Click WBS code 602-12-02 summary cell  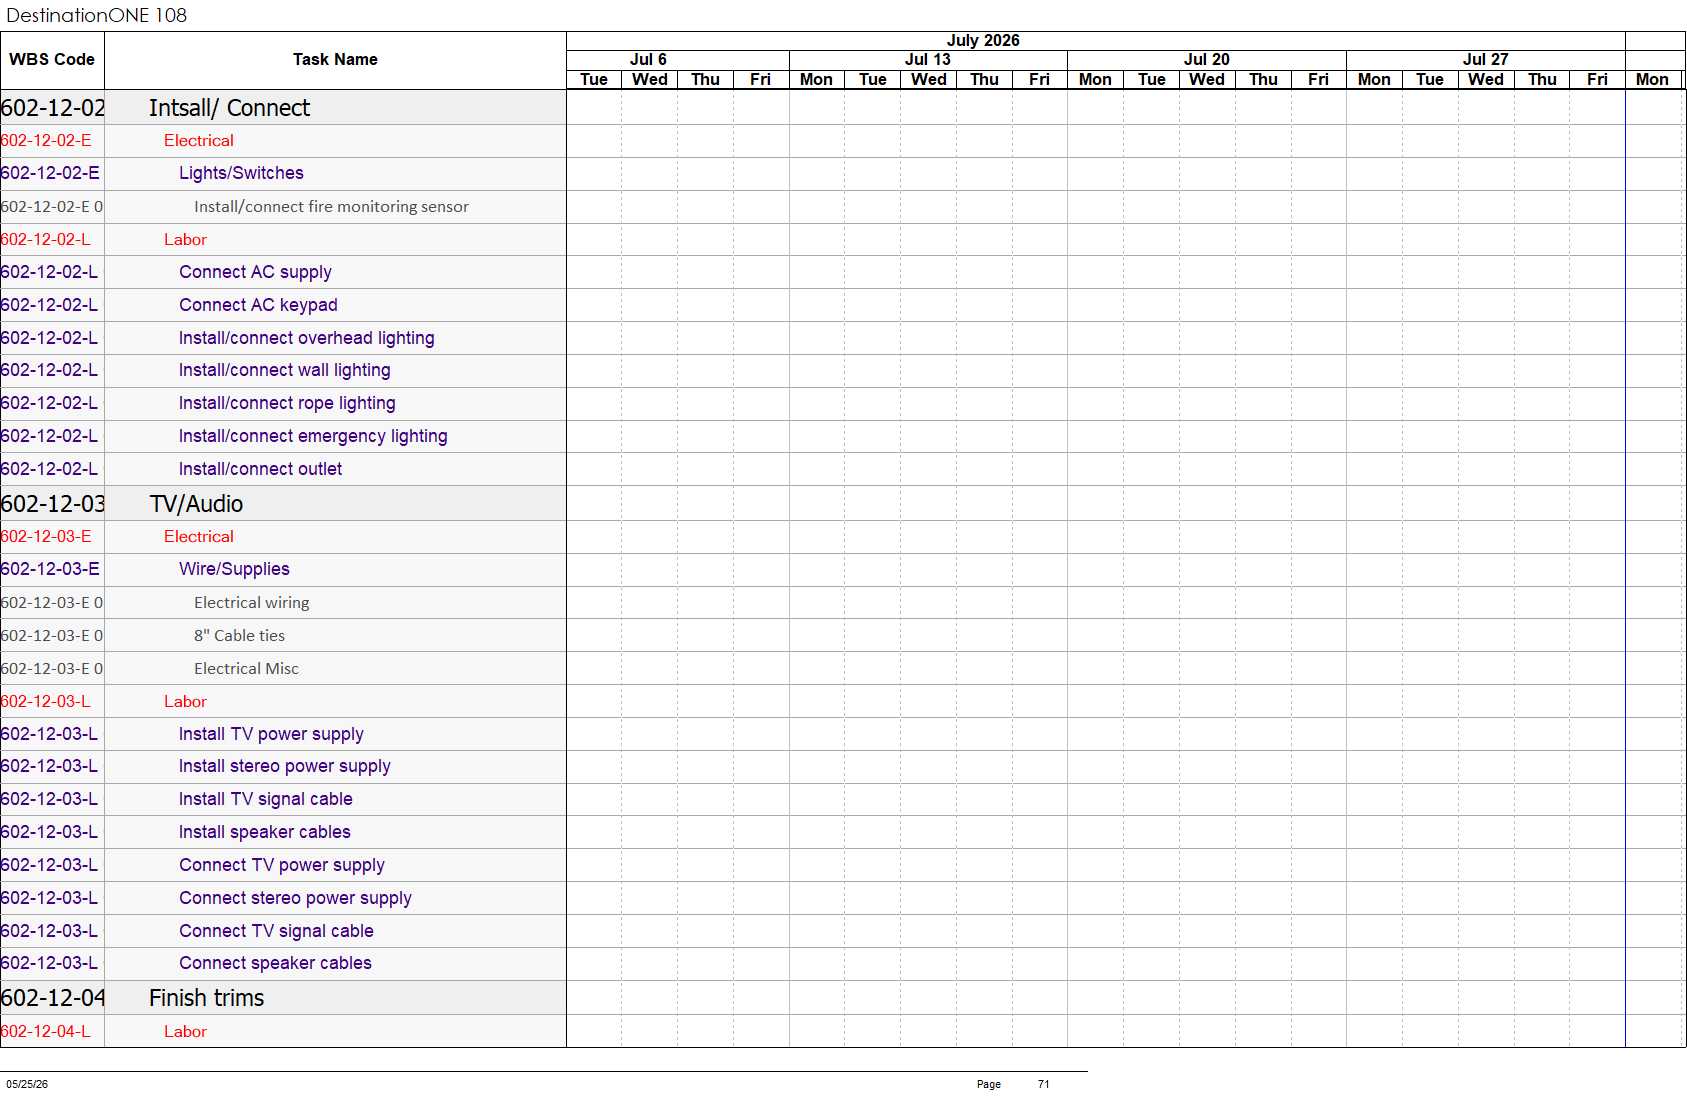52,108
